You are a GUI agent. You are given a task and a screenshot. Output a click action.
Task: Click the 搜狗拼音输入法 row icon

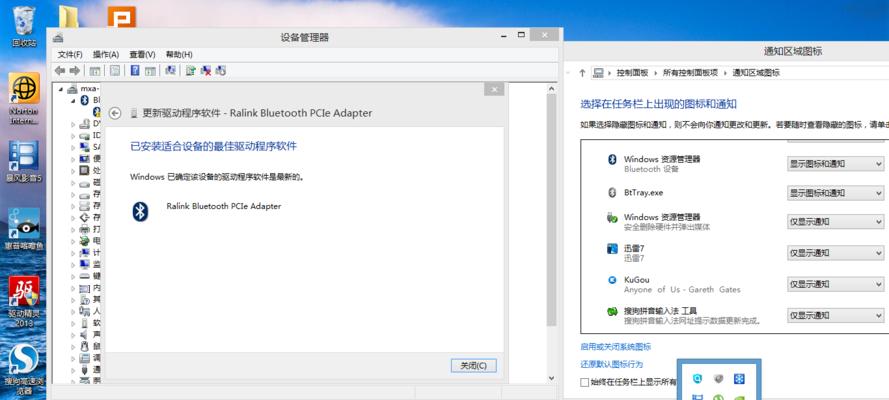point(612,311)
